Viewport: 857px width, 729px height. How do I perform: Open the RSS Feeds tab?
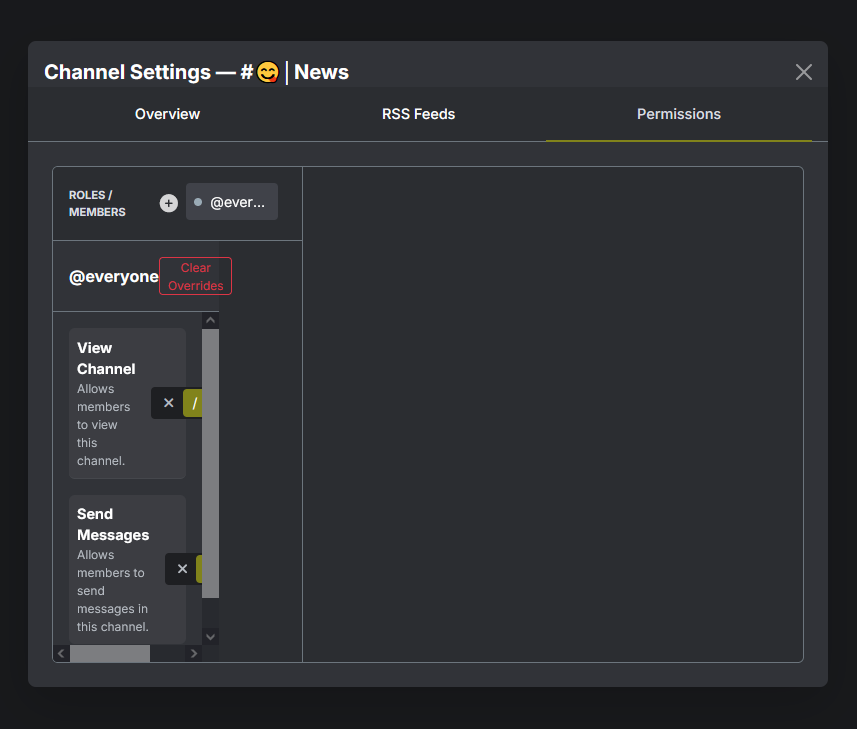click(418, 114)
